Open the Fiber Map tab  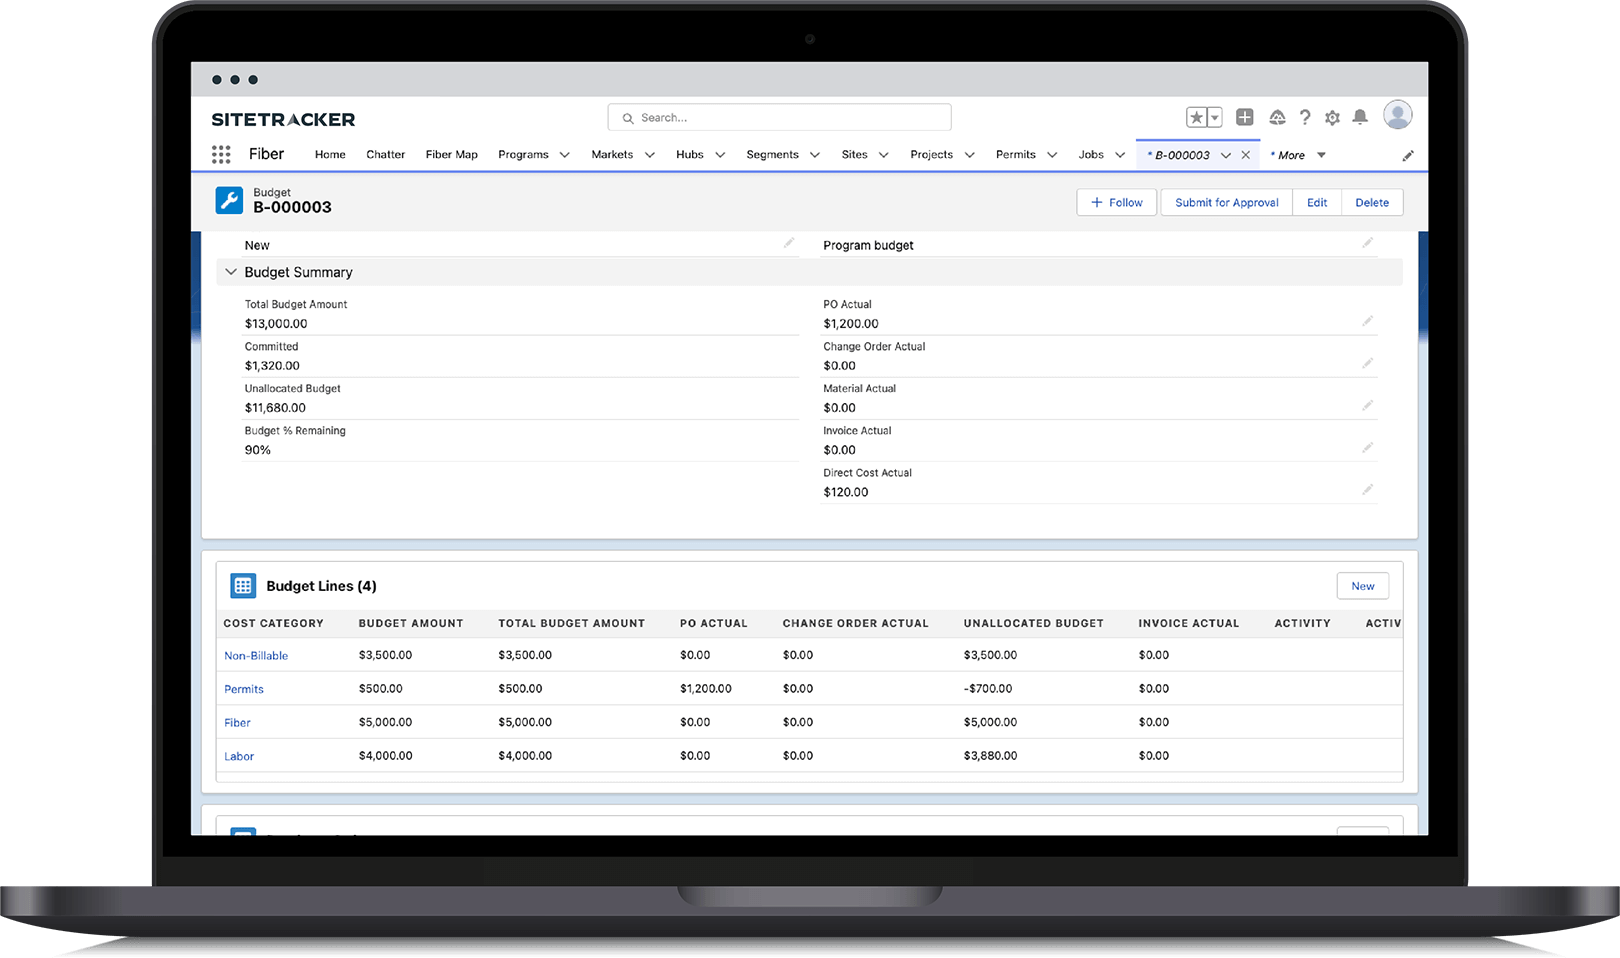pos(452,155)
